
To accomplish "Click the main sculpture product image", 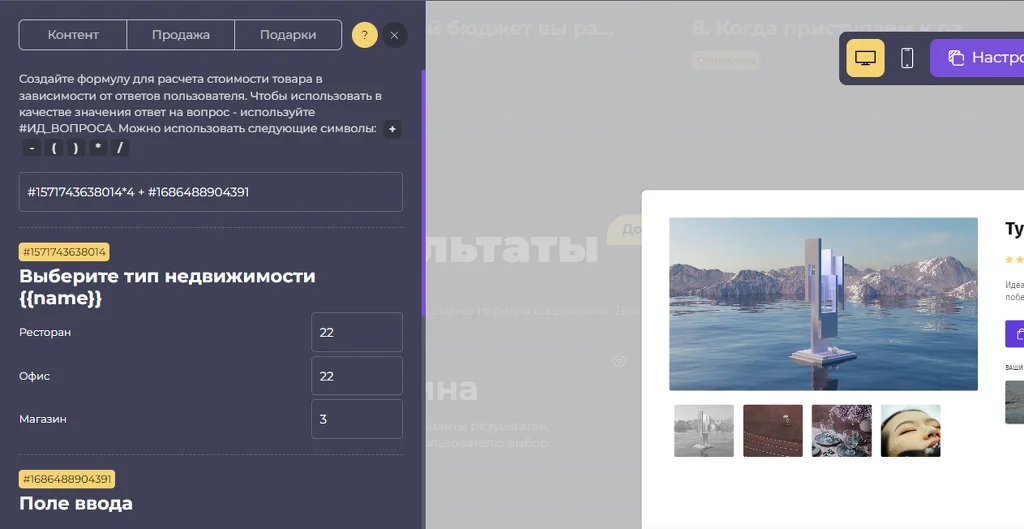I will [824, 304].
